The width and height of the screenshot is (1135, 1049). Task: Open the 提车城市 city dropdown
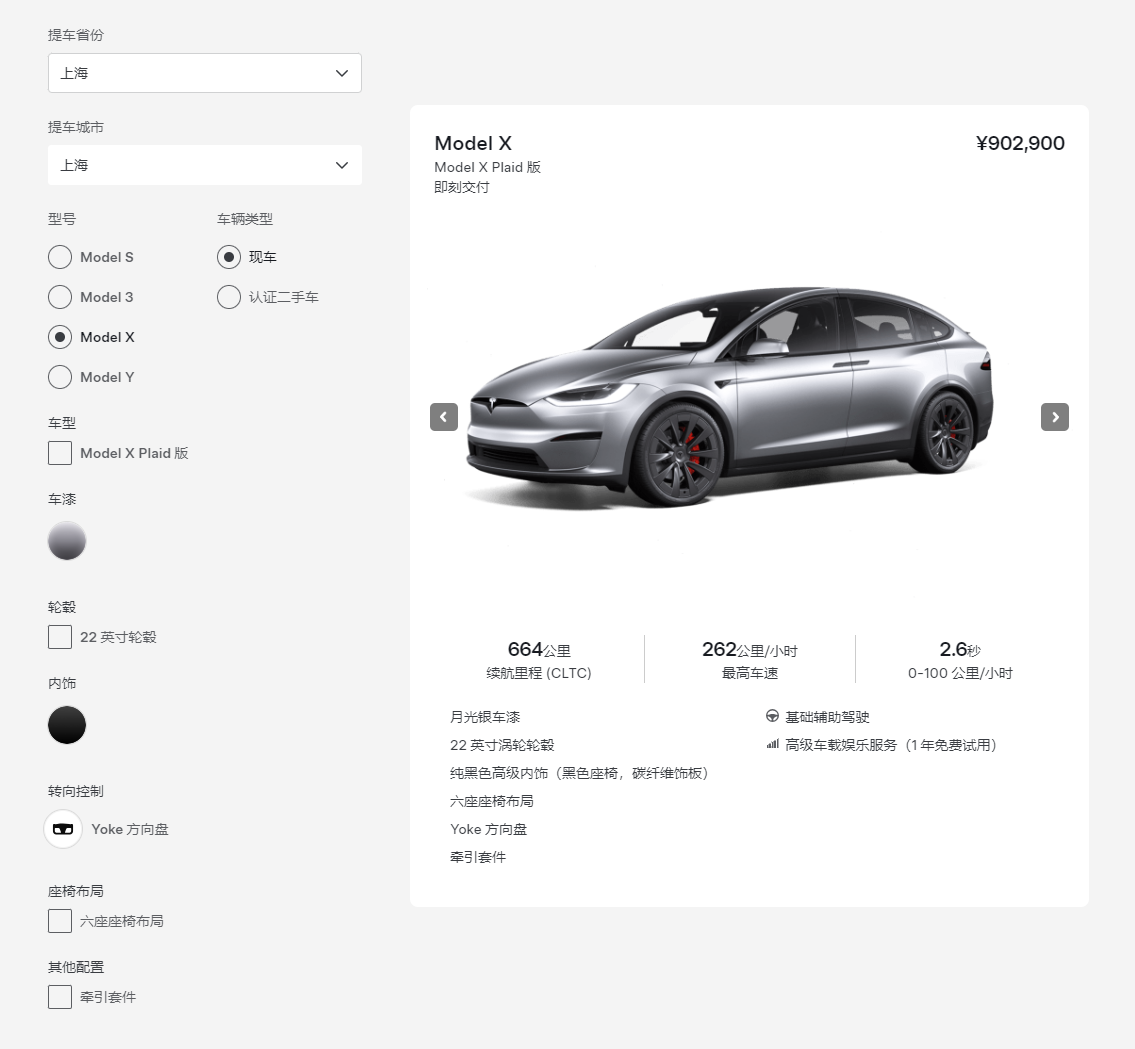coord(204,165)
